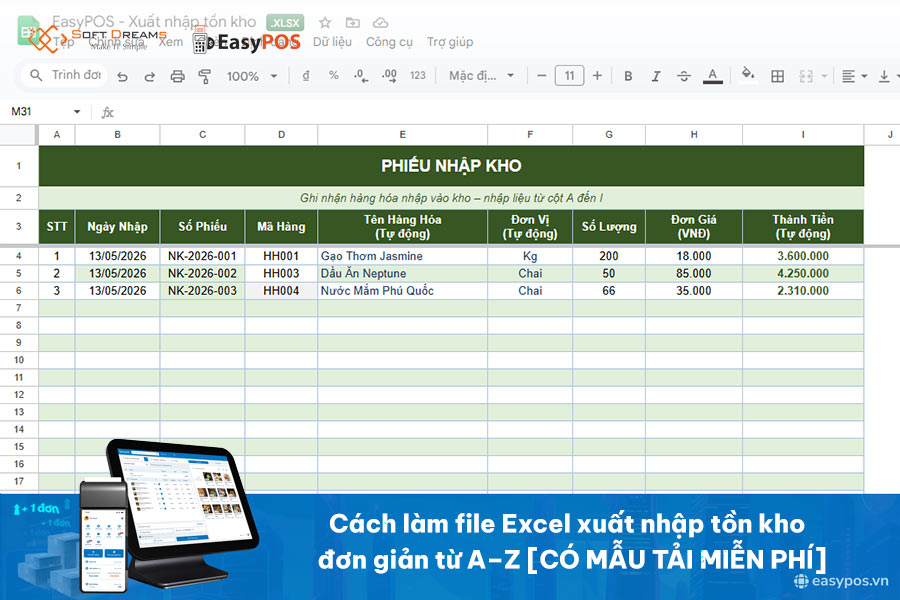
Task: Click the Mã Hàng header cell
Action: pyautogui.click(x=281, y=227)
